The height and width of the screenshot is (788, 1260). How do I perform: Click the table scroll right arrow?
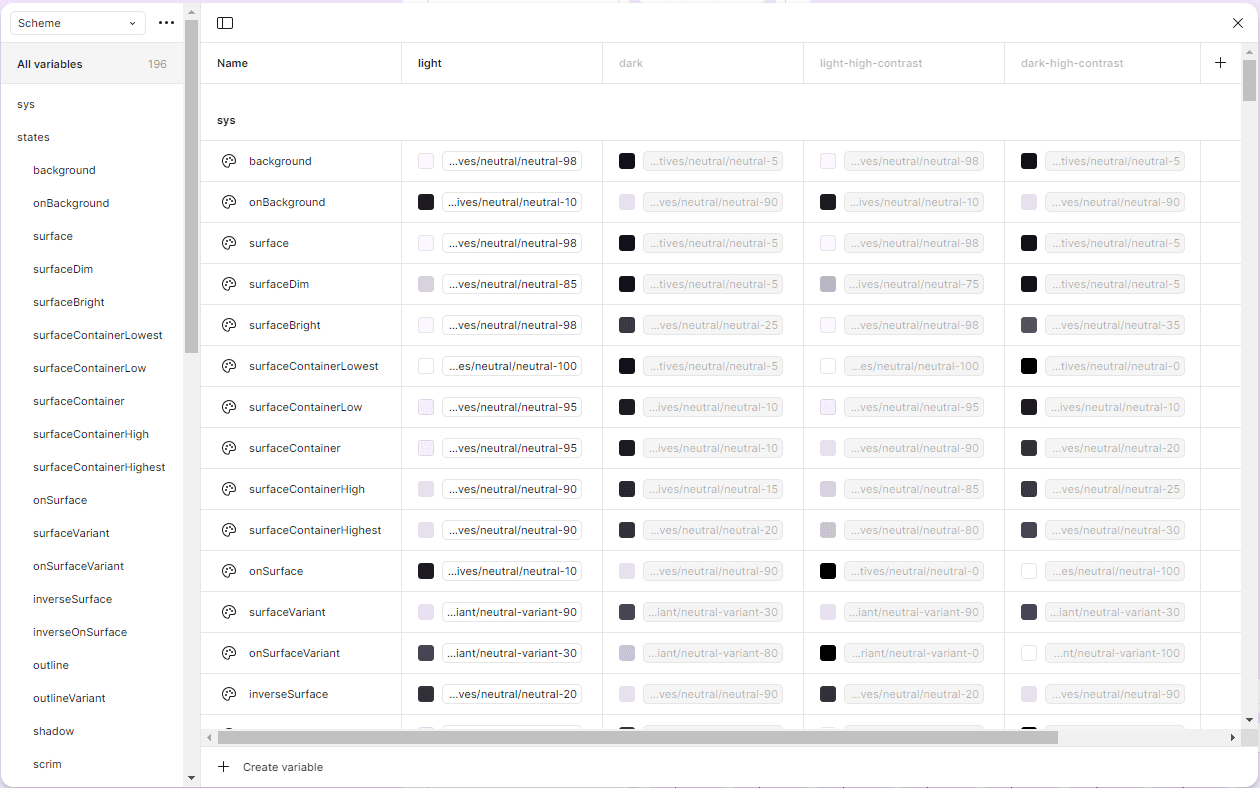point(1233,737)
